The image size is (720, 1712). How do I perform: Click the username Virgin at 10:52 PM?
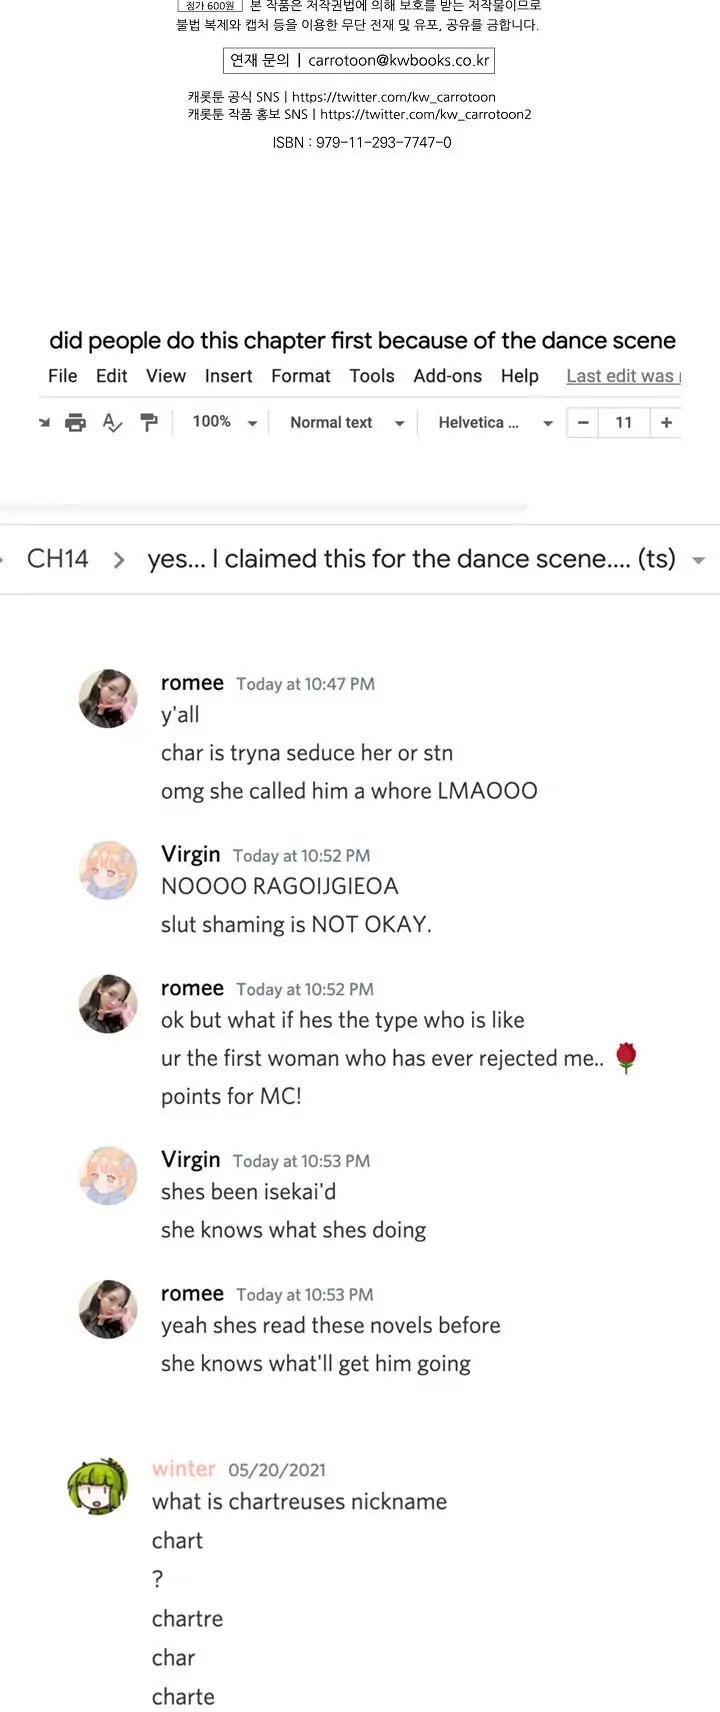point(190,855)
